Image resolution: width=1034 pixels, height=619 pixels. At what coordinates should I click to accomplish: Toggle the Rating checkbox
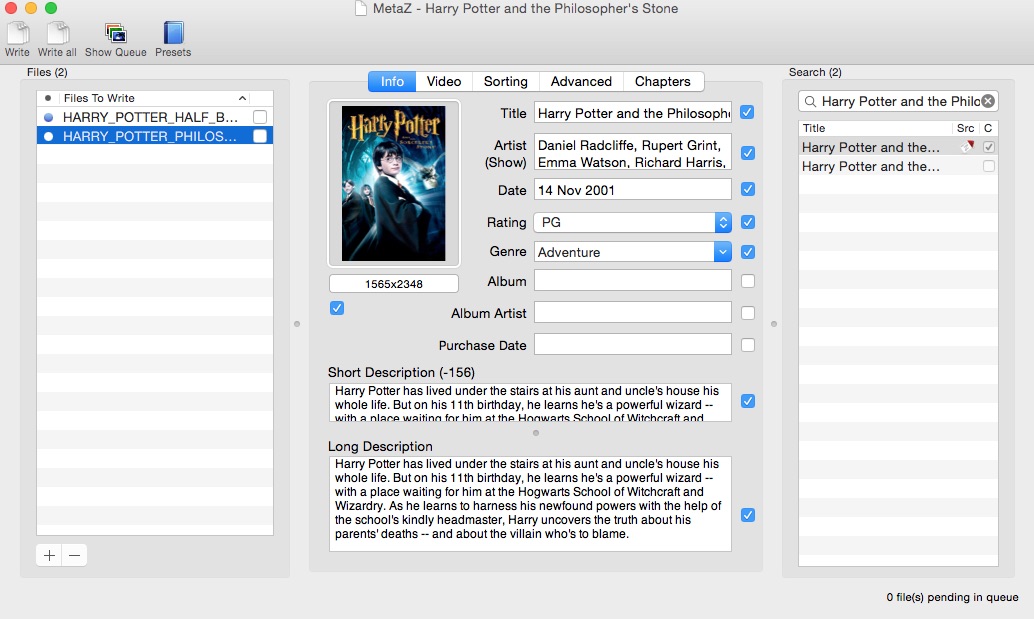pyautogui.click(x=747, y=222)
